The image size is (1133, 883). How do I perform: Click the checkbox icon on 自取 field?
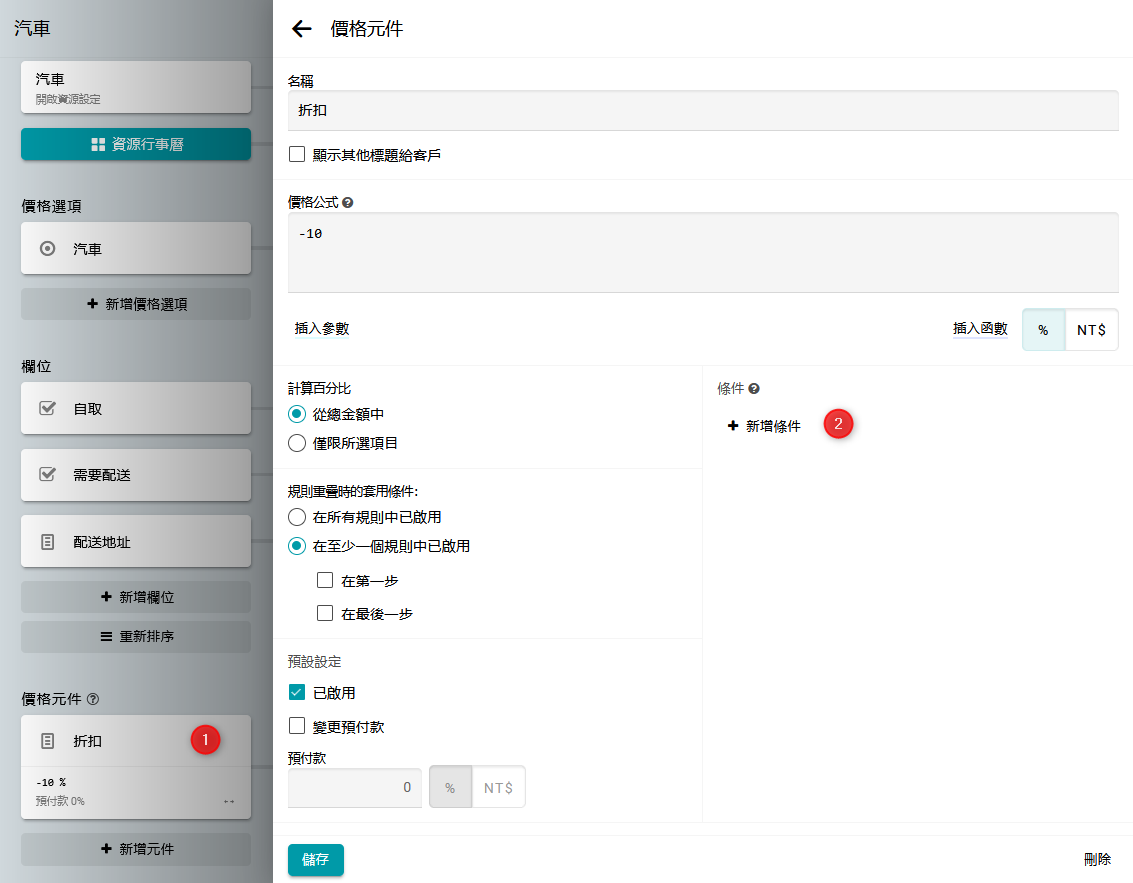(47, 409)
